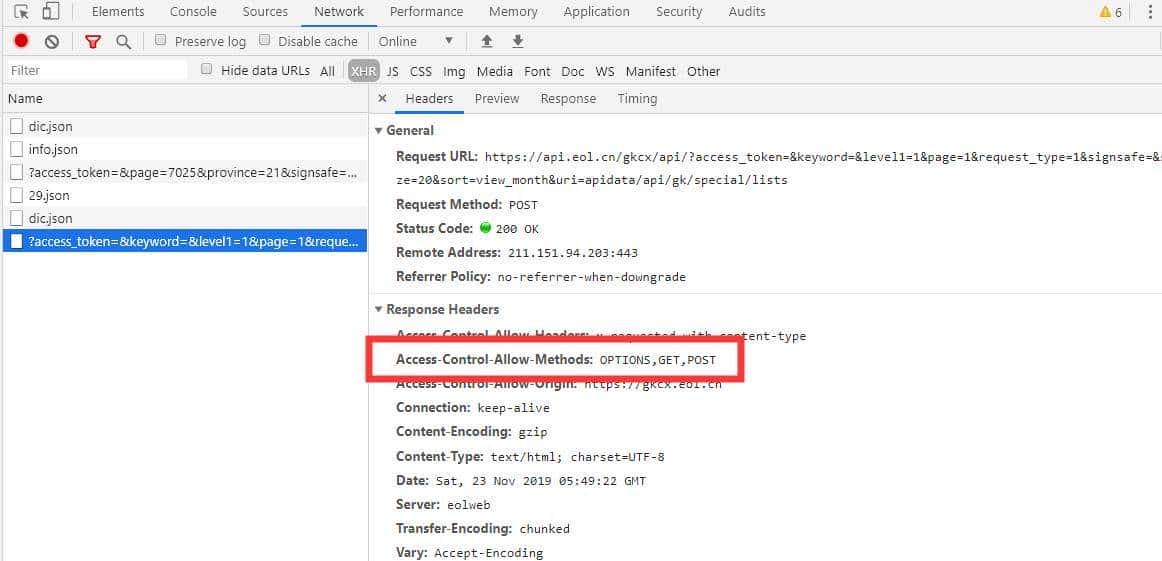Filter requests by WS
1162x561 pixels.
coord(605,71)
